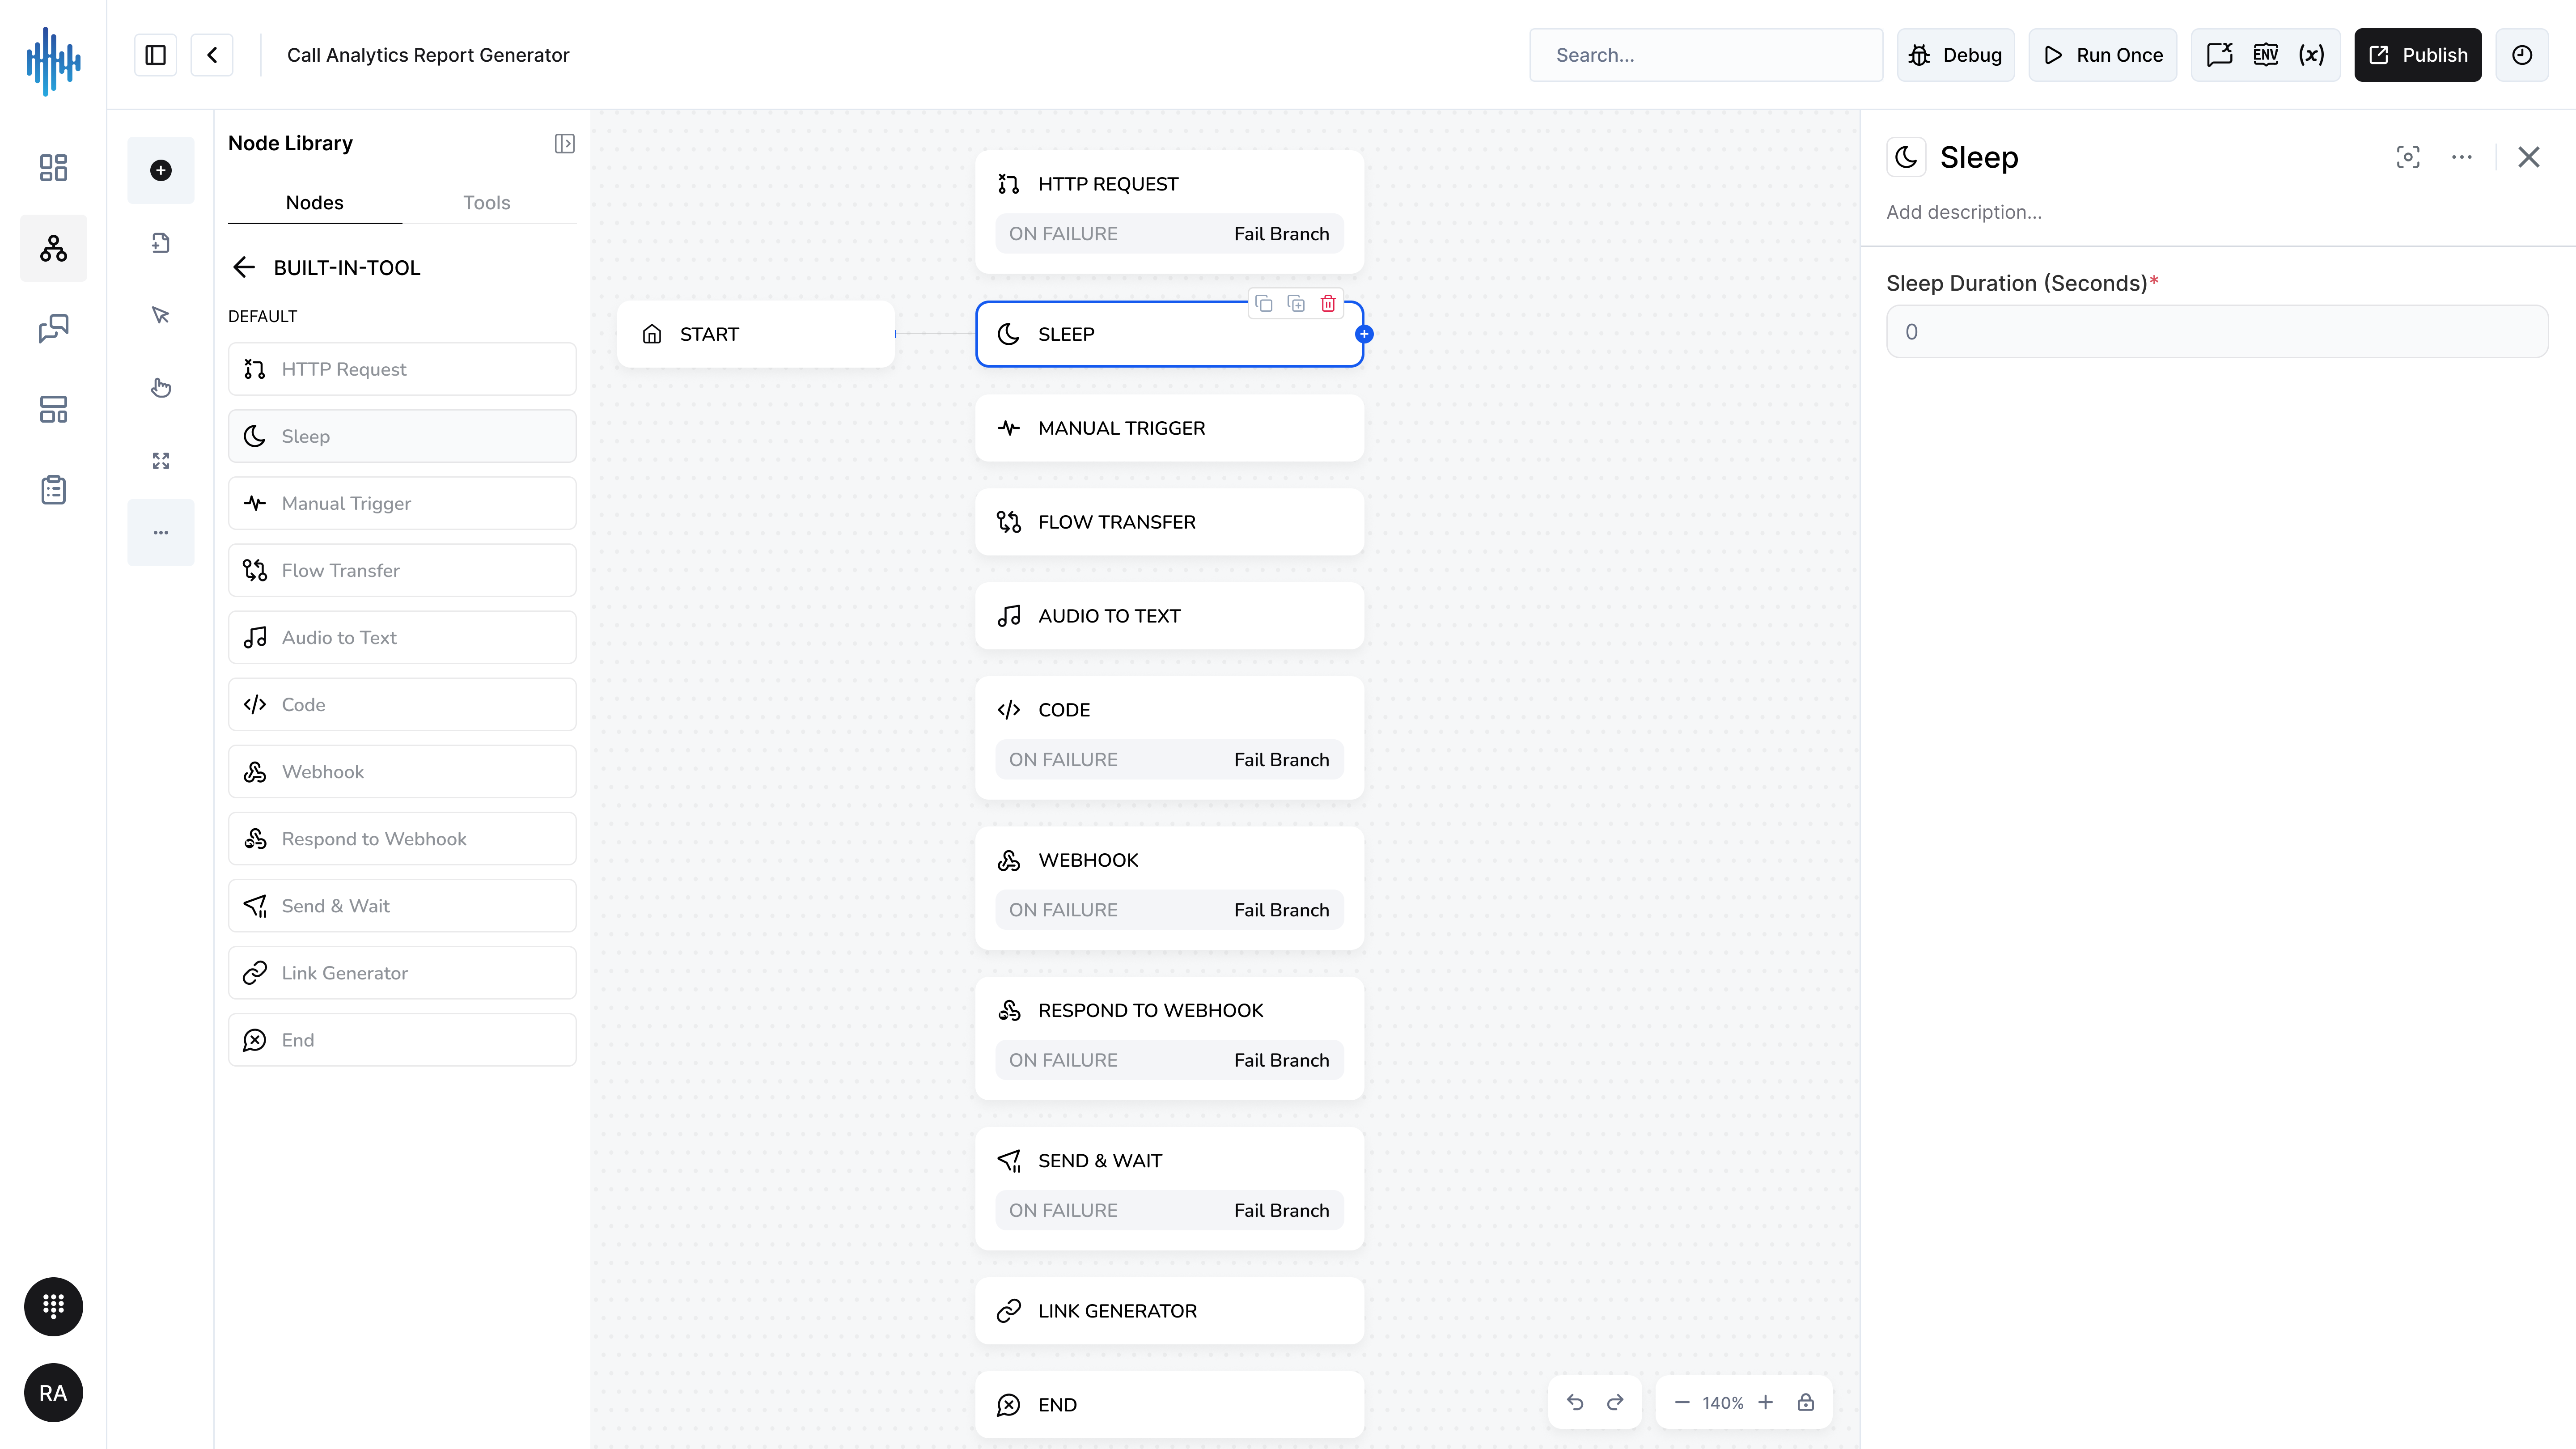
Task: Select Flow Transfer in Node Library
Action: click(x=402, y=570)
